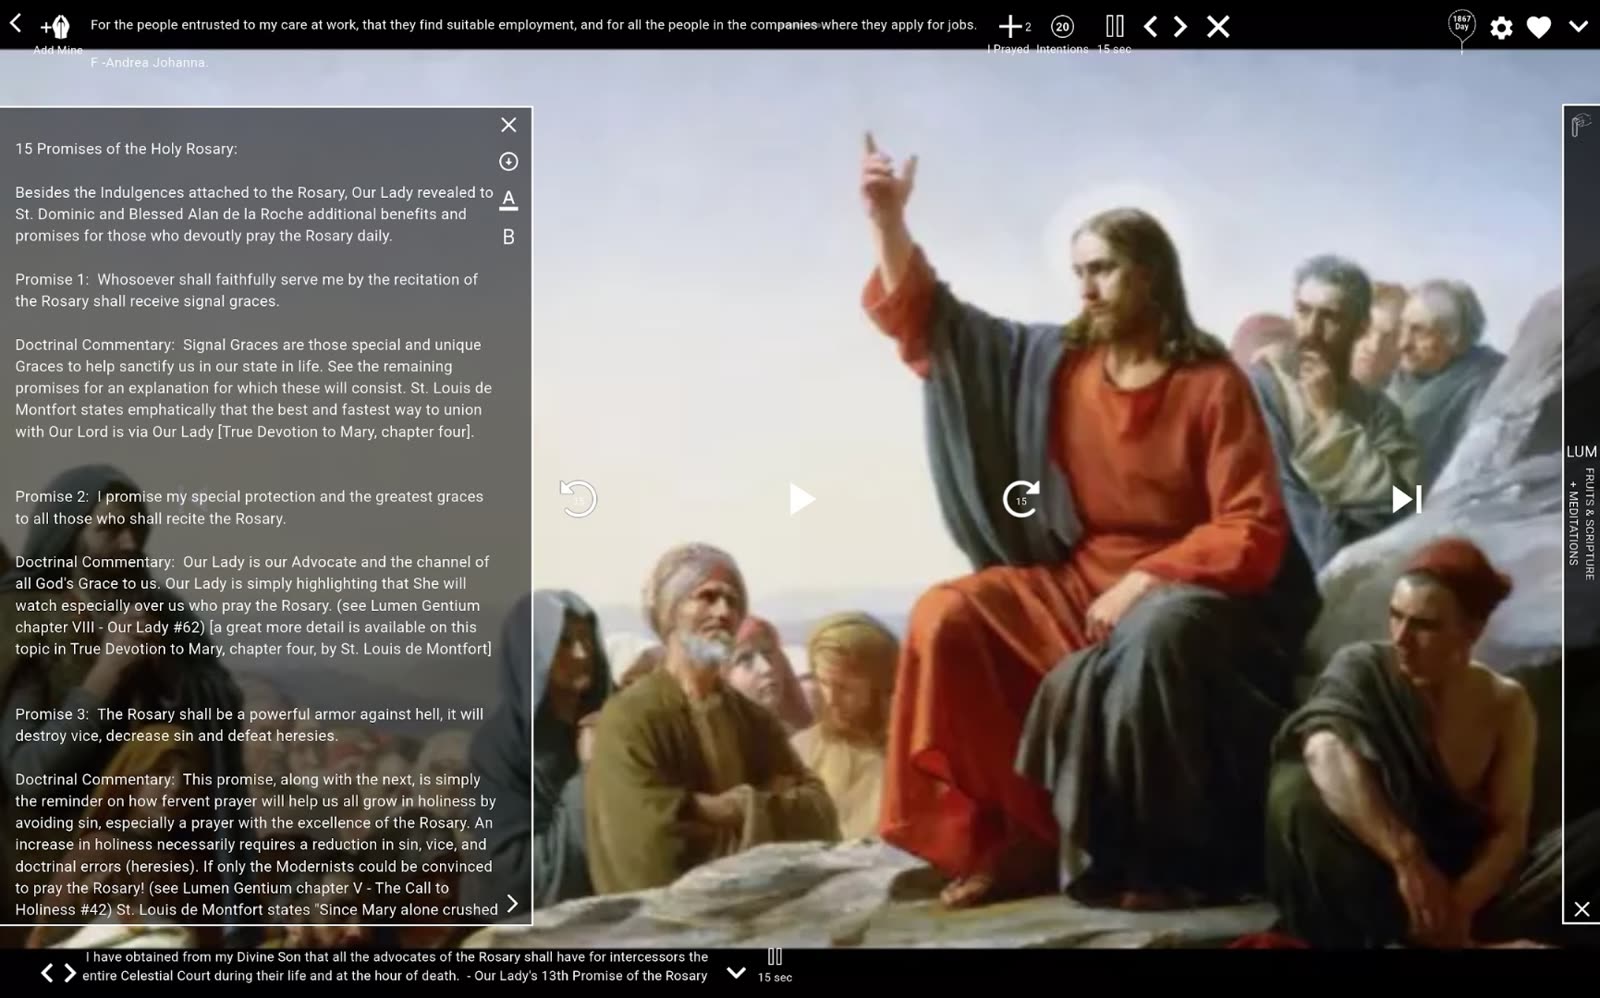Viewport: 1600px width, 998px height.
Task: Open the 20 Intentions counter
Action: pyautogui.click(x=1062, y=27)
